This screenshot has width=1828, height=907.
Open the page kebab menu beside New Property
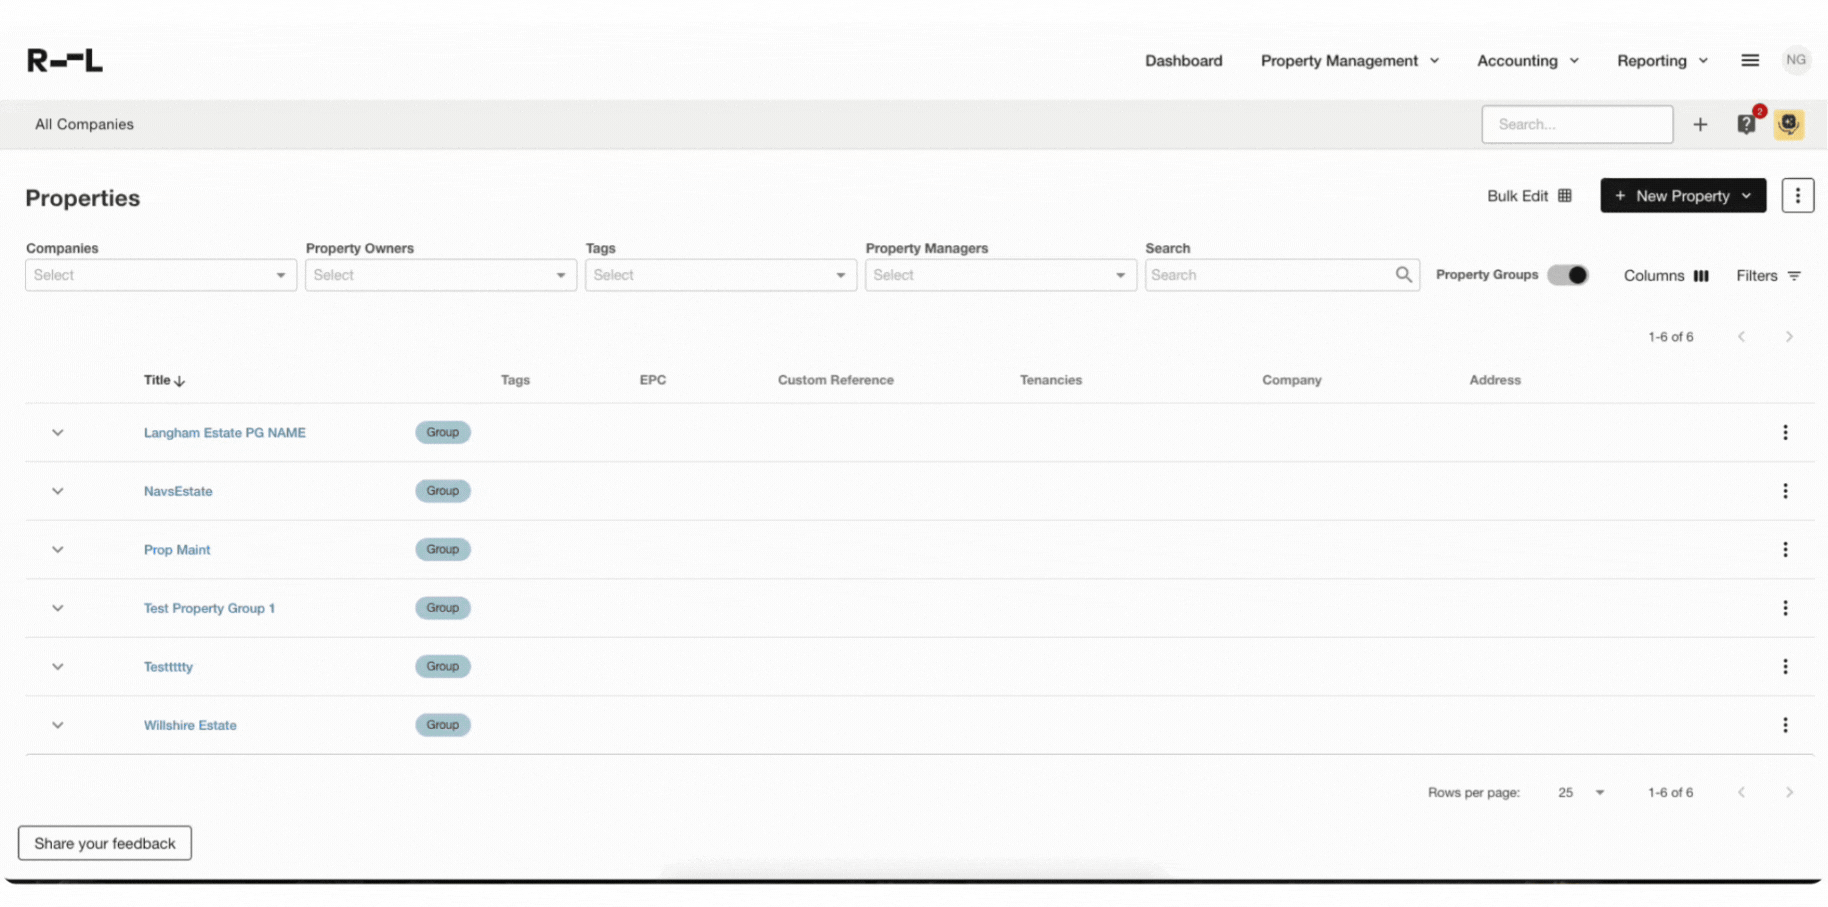point(1797,196)
